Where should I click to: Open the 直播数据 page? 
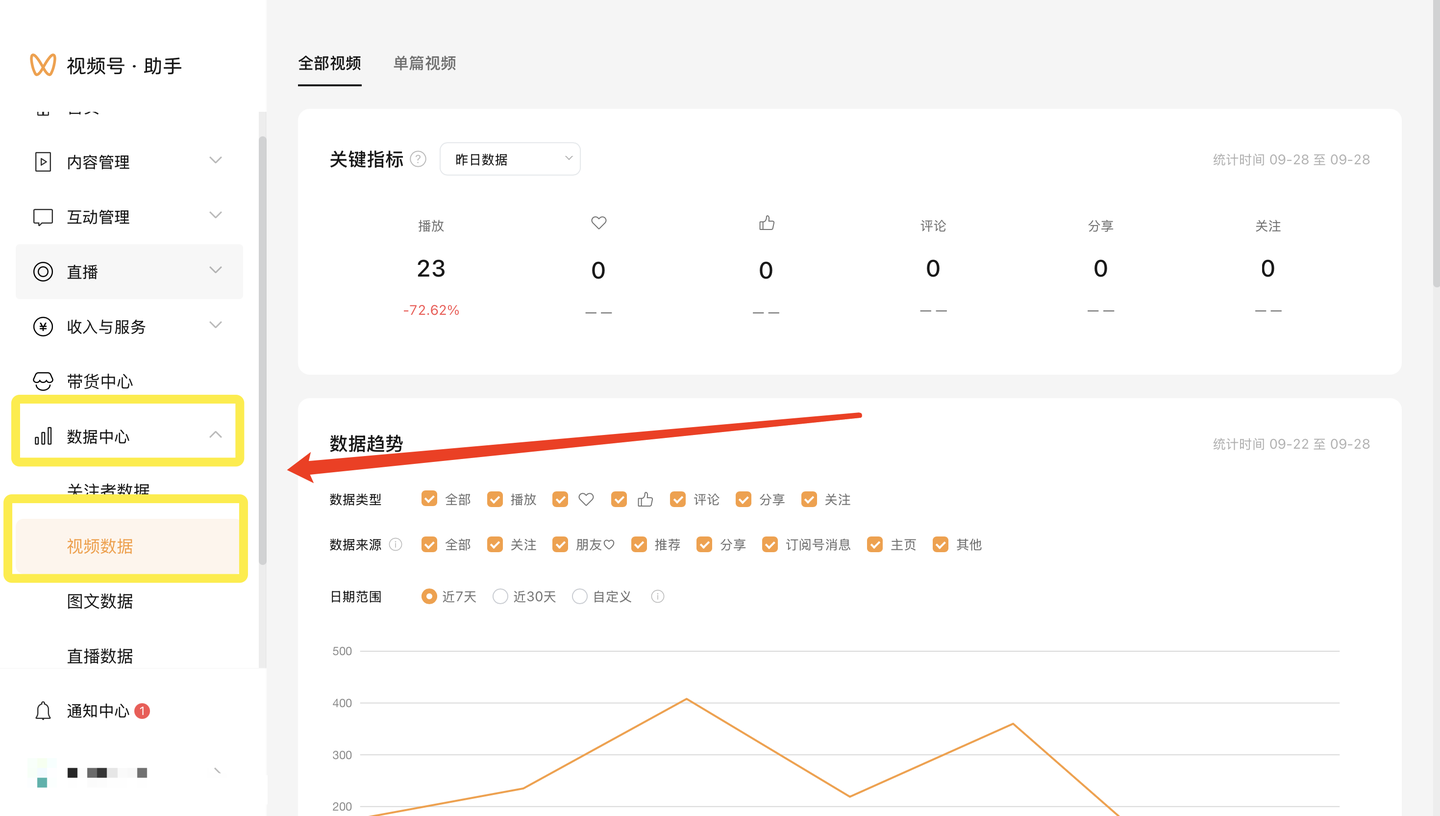[x=101, y=655]
